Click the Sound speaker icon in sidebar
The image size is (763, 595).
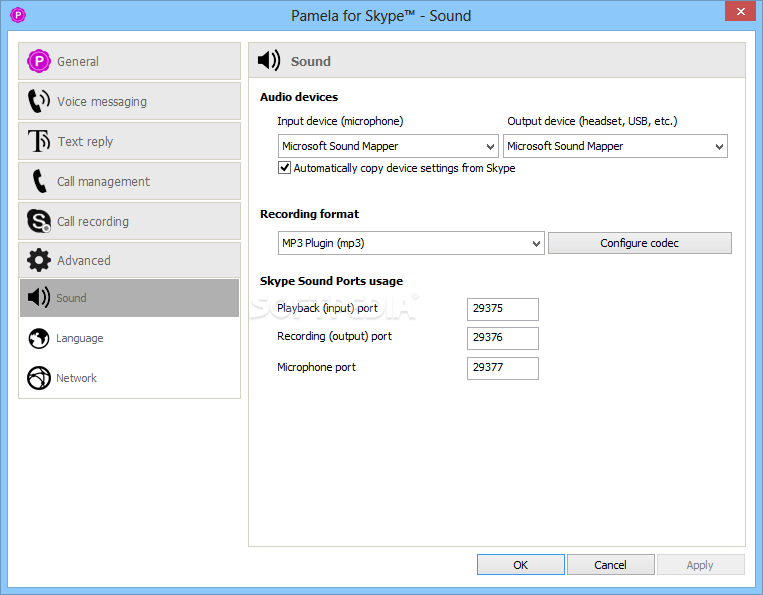click(x=38, y=297)
